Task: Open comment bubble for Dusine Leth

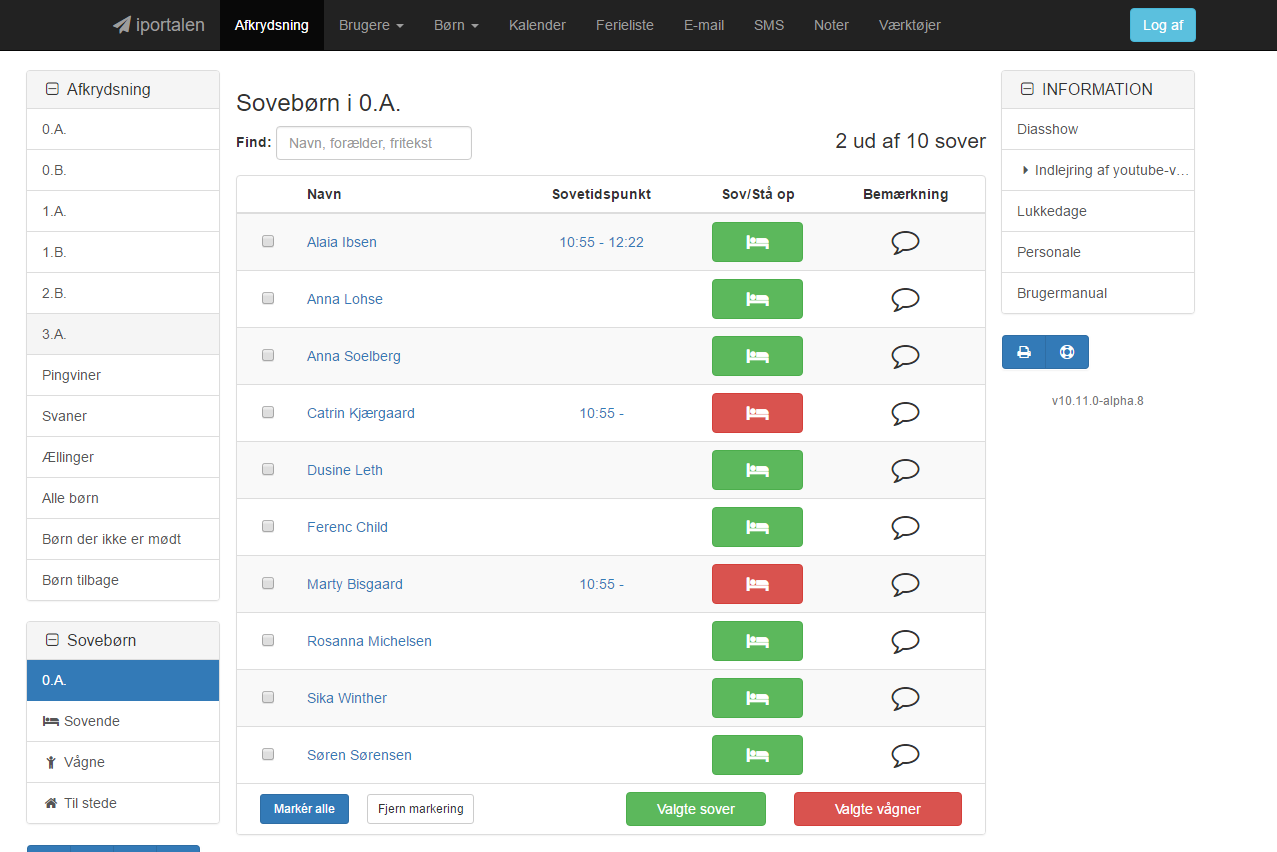Action: [905, 470]
